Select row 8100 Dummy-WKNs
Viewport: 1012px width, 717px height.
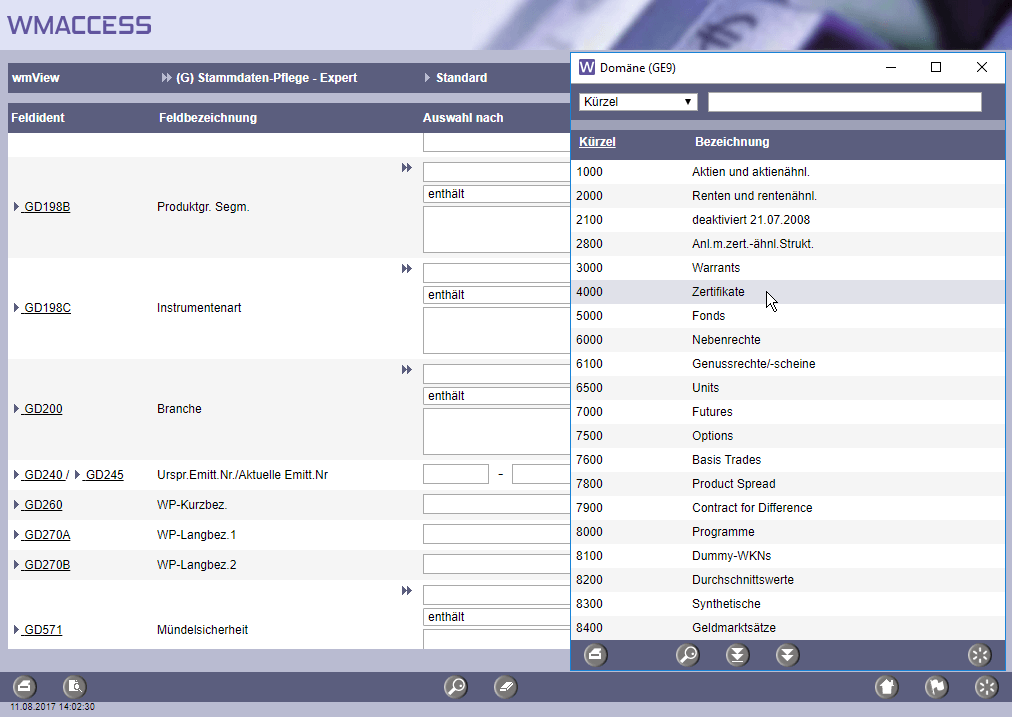pyautogui.click(x=788, y=556)
